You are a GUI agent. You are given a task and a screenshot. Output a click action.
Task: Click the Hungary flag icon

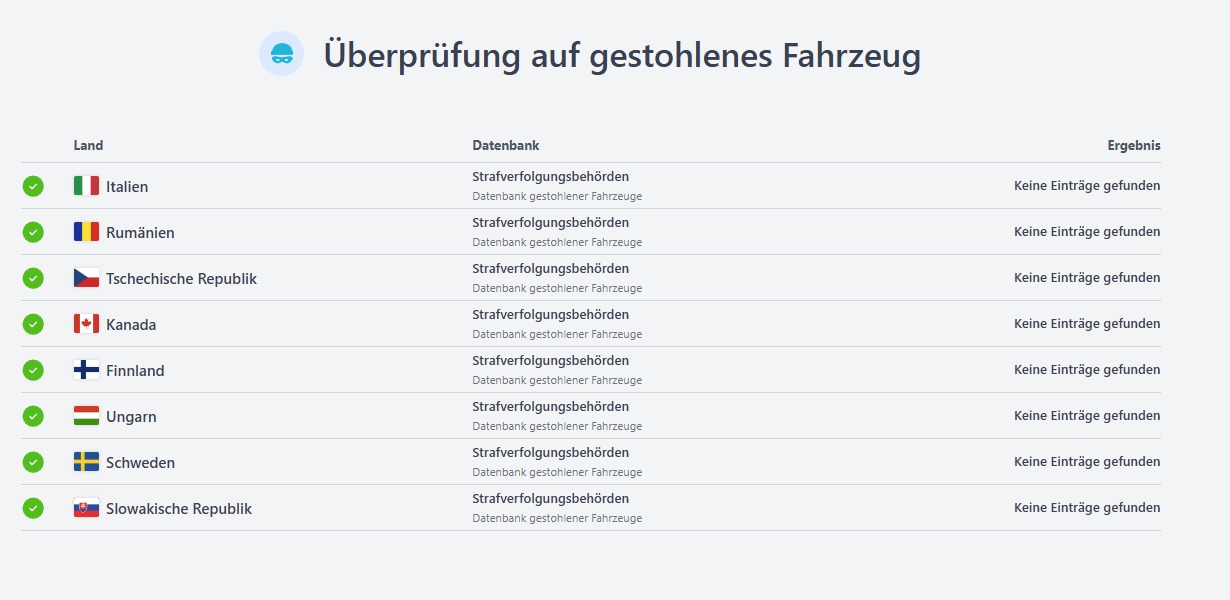(x=86, y=416)
